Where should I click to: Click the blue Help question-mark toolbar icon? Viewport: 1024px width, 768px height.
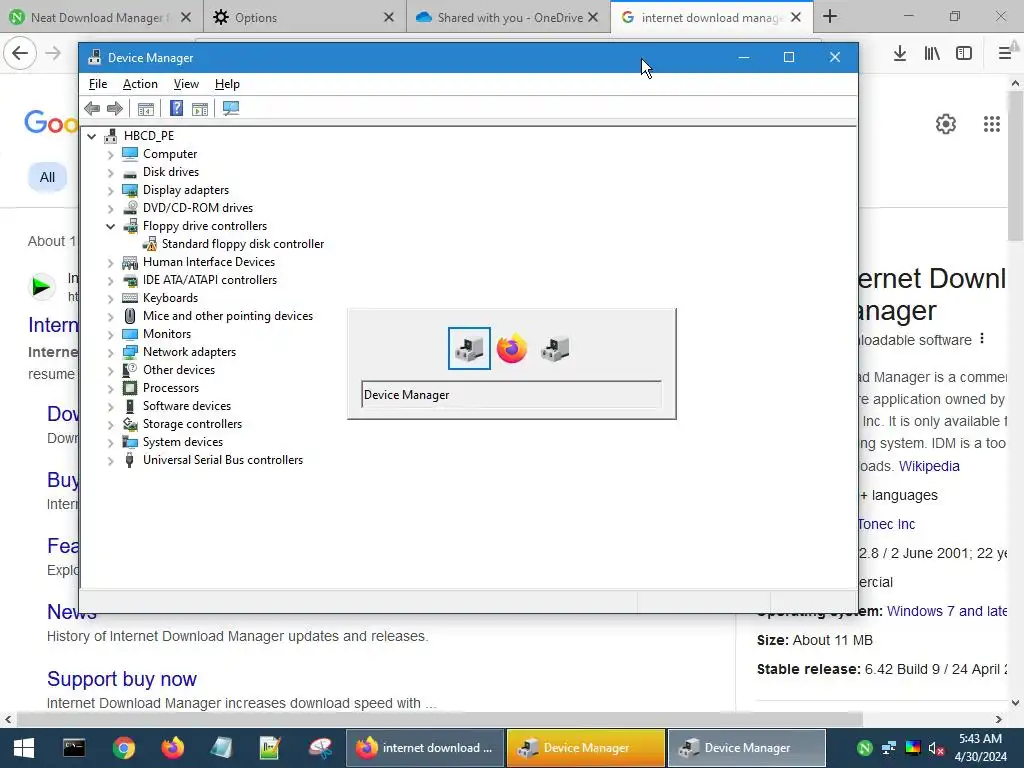pos(176,108)
